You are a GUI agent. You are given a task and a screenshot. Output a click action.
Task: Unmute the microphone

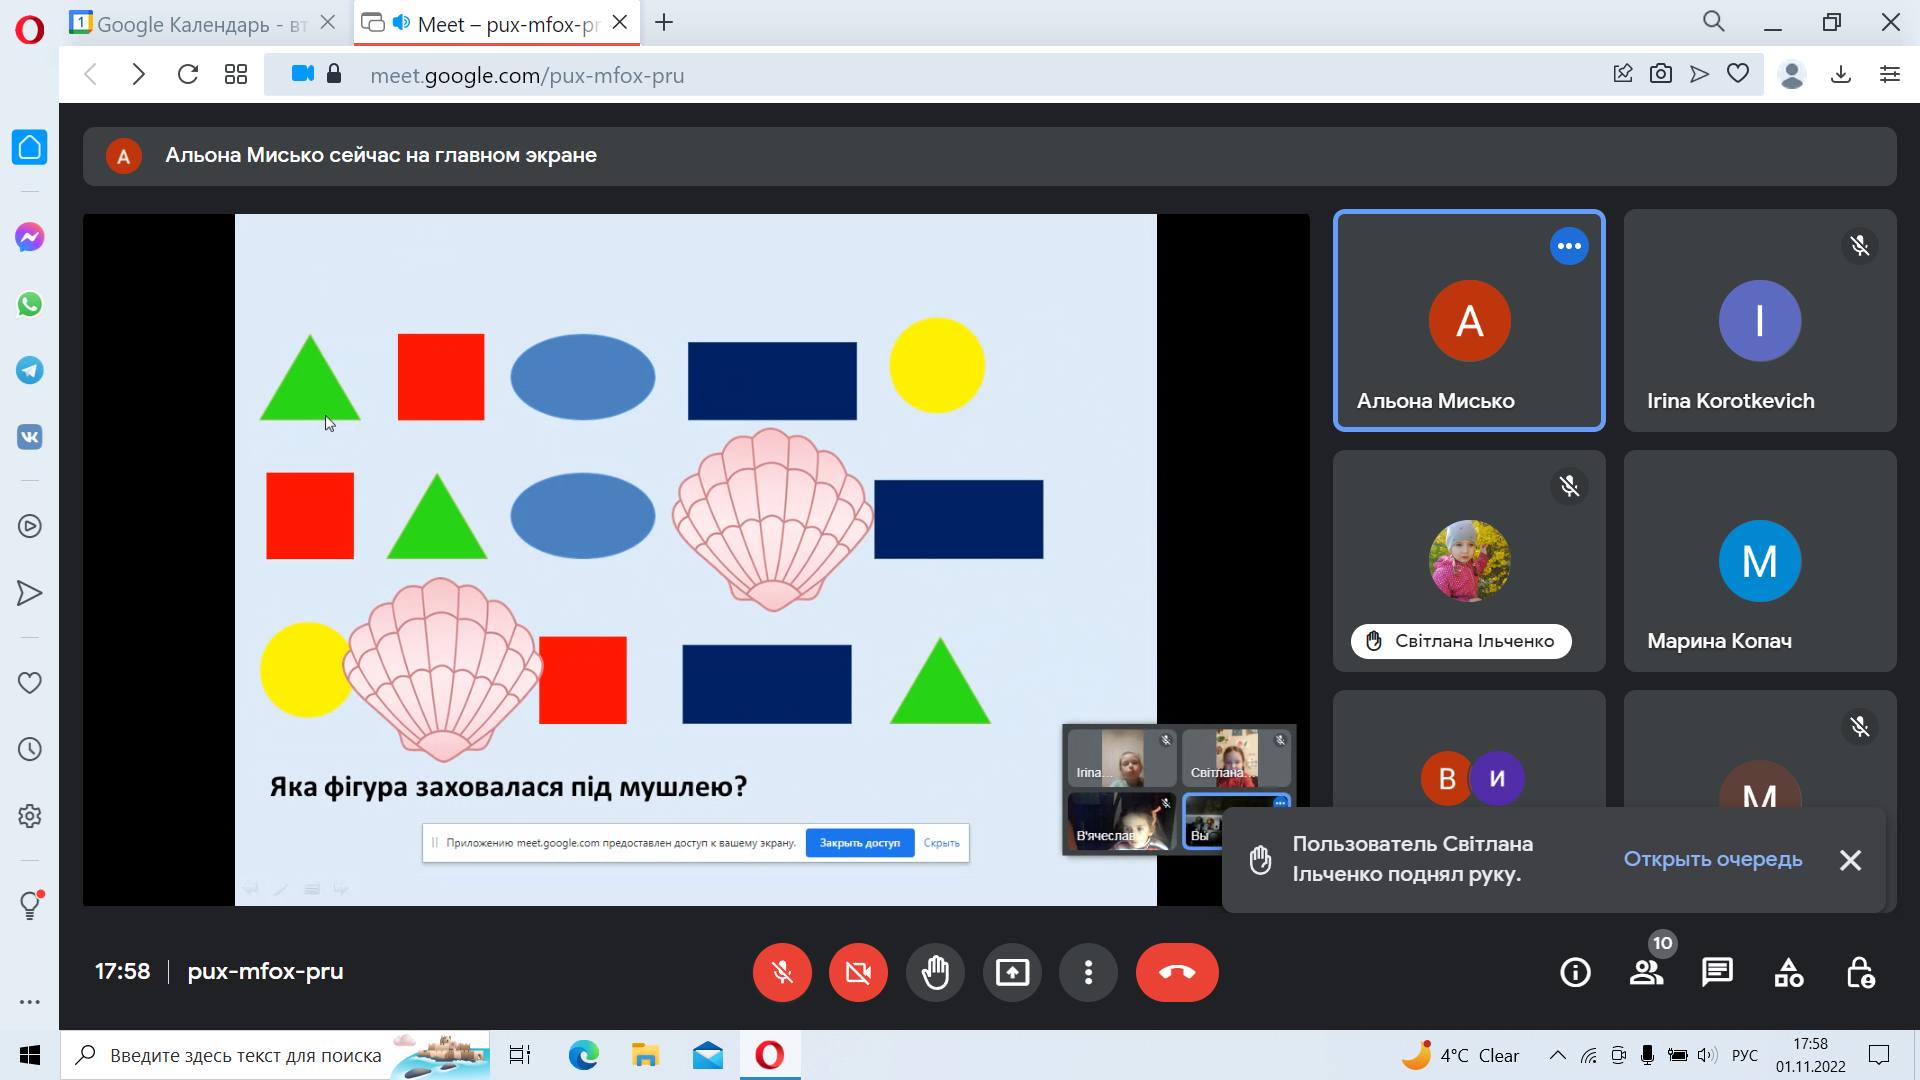(x=782, y=972)
